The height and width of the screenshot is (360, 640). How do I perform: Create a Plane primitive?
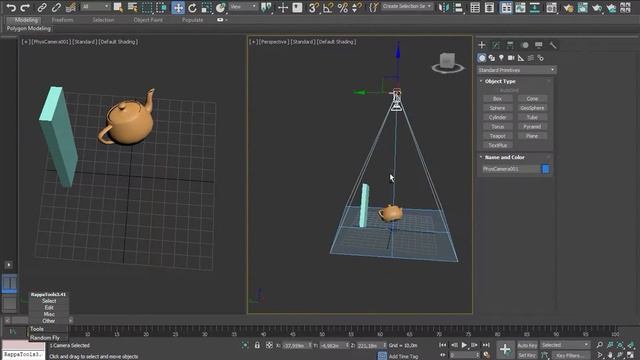click(532, 136)
